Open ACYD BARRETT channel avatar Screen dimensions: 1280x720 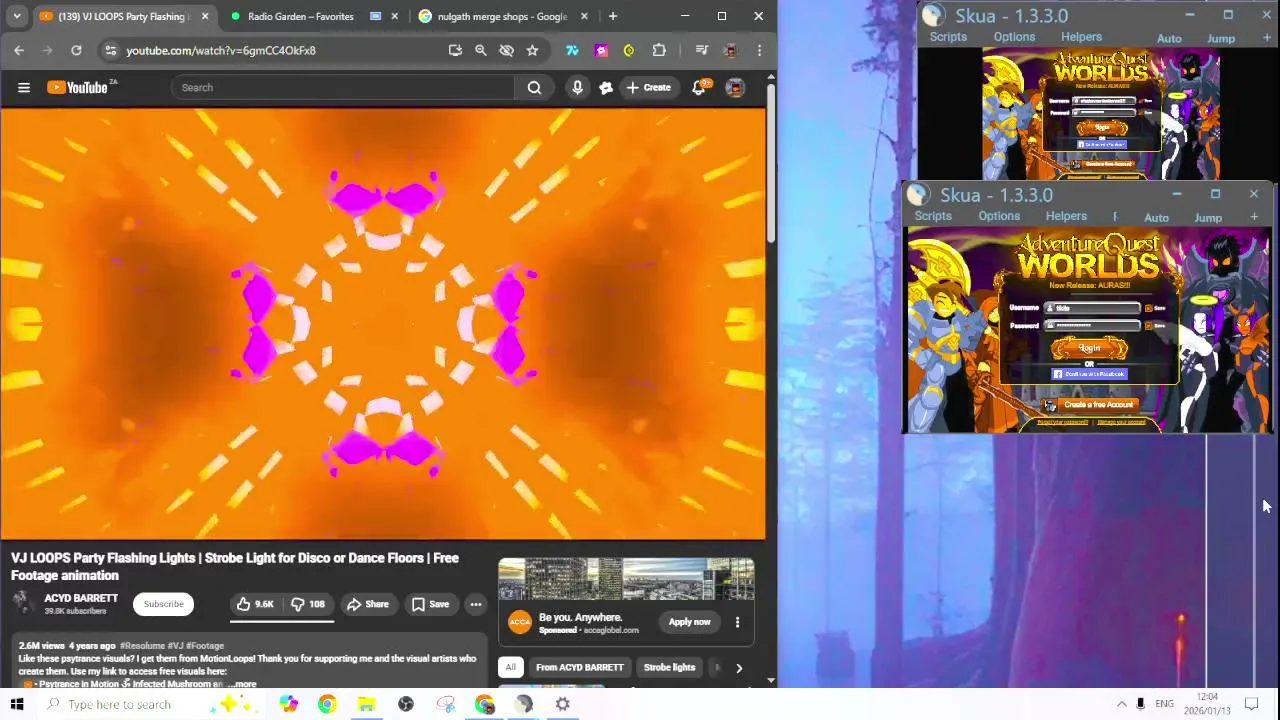tap(23, 602)
